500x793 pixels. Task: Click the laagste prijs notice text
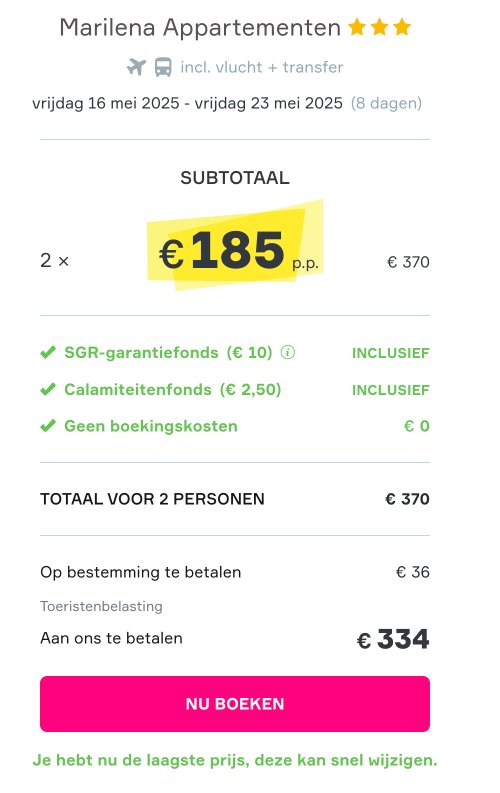(235, 760)
